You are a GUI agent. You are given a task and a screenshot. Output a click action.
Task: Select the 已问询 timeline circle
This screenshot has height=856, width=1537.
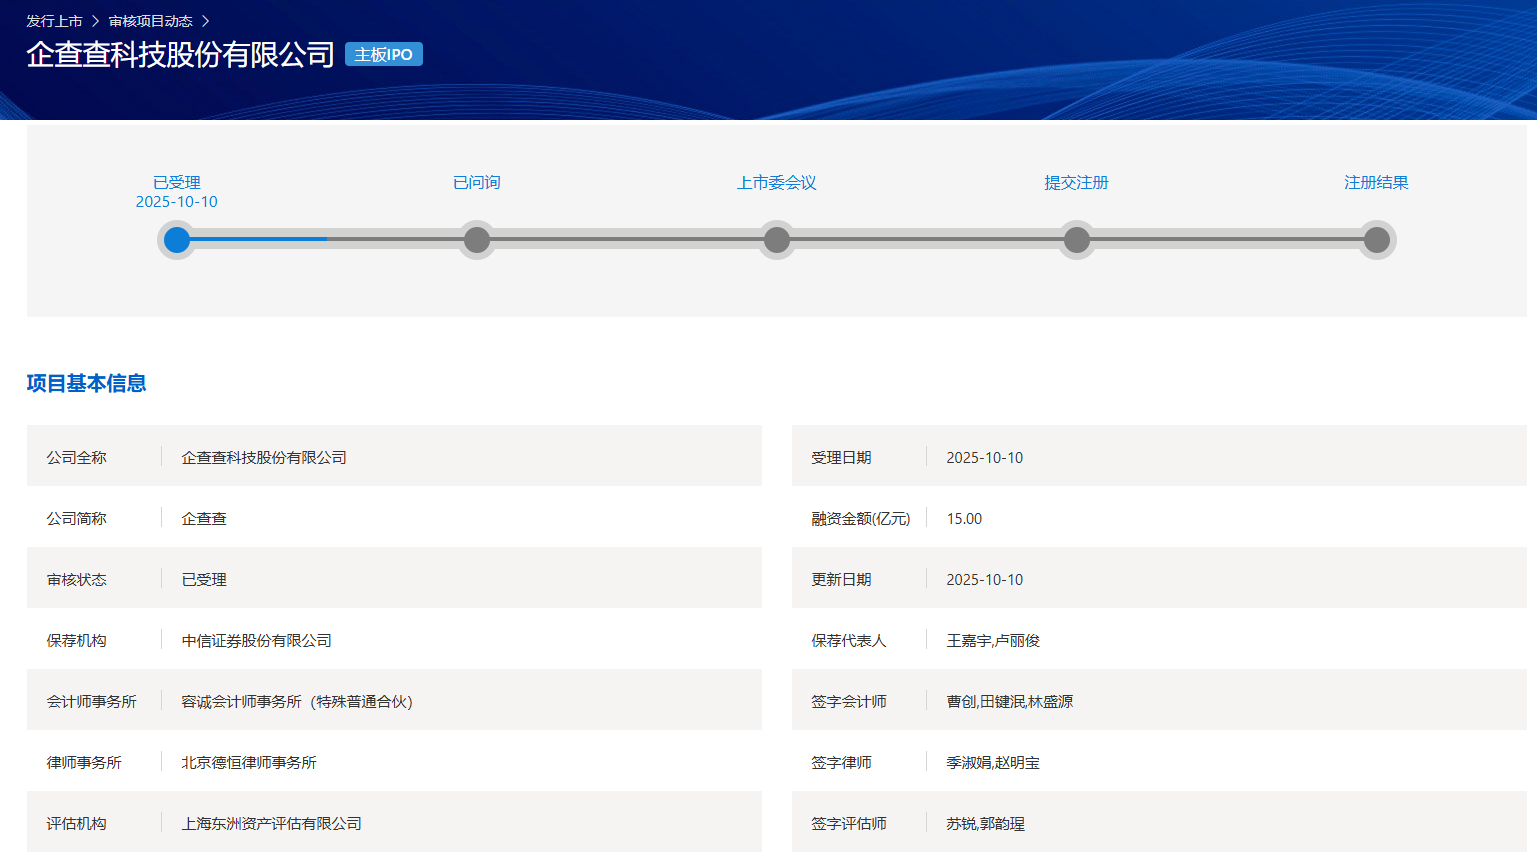point(477,240)
